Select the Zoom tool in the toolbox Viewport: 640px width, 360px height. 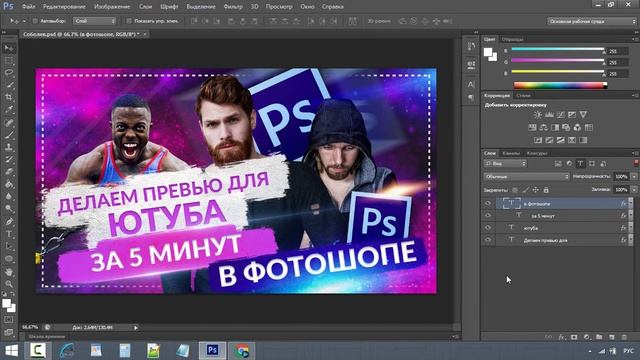(x=9, y=284)
